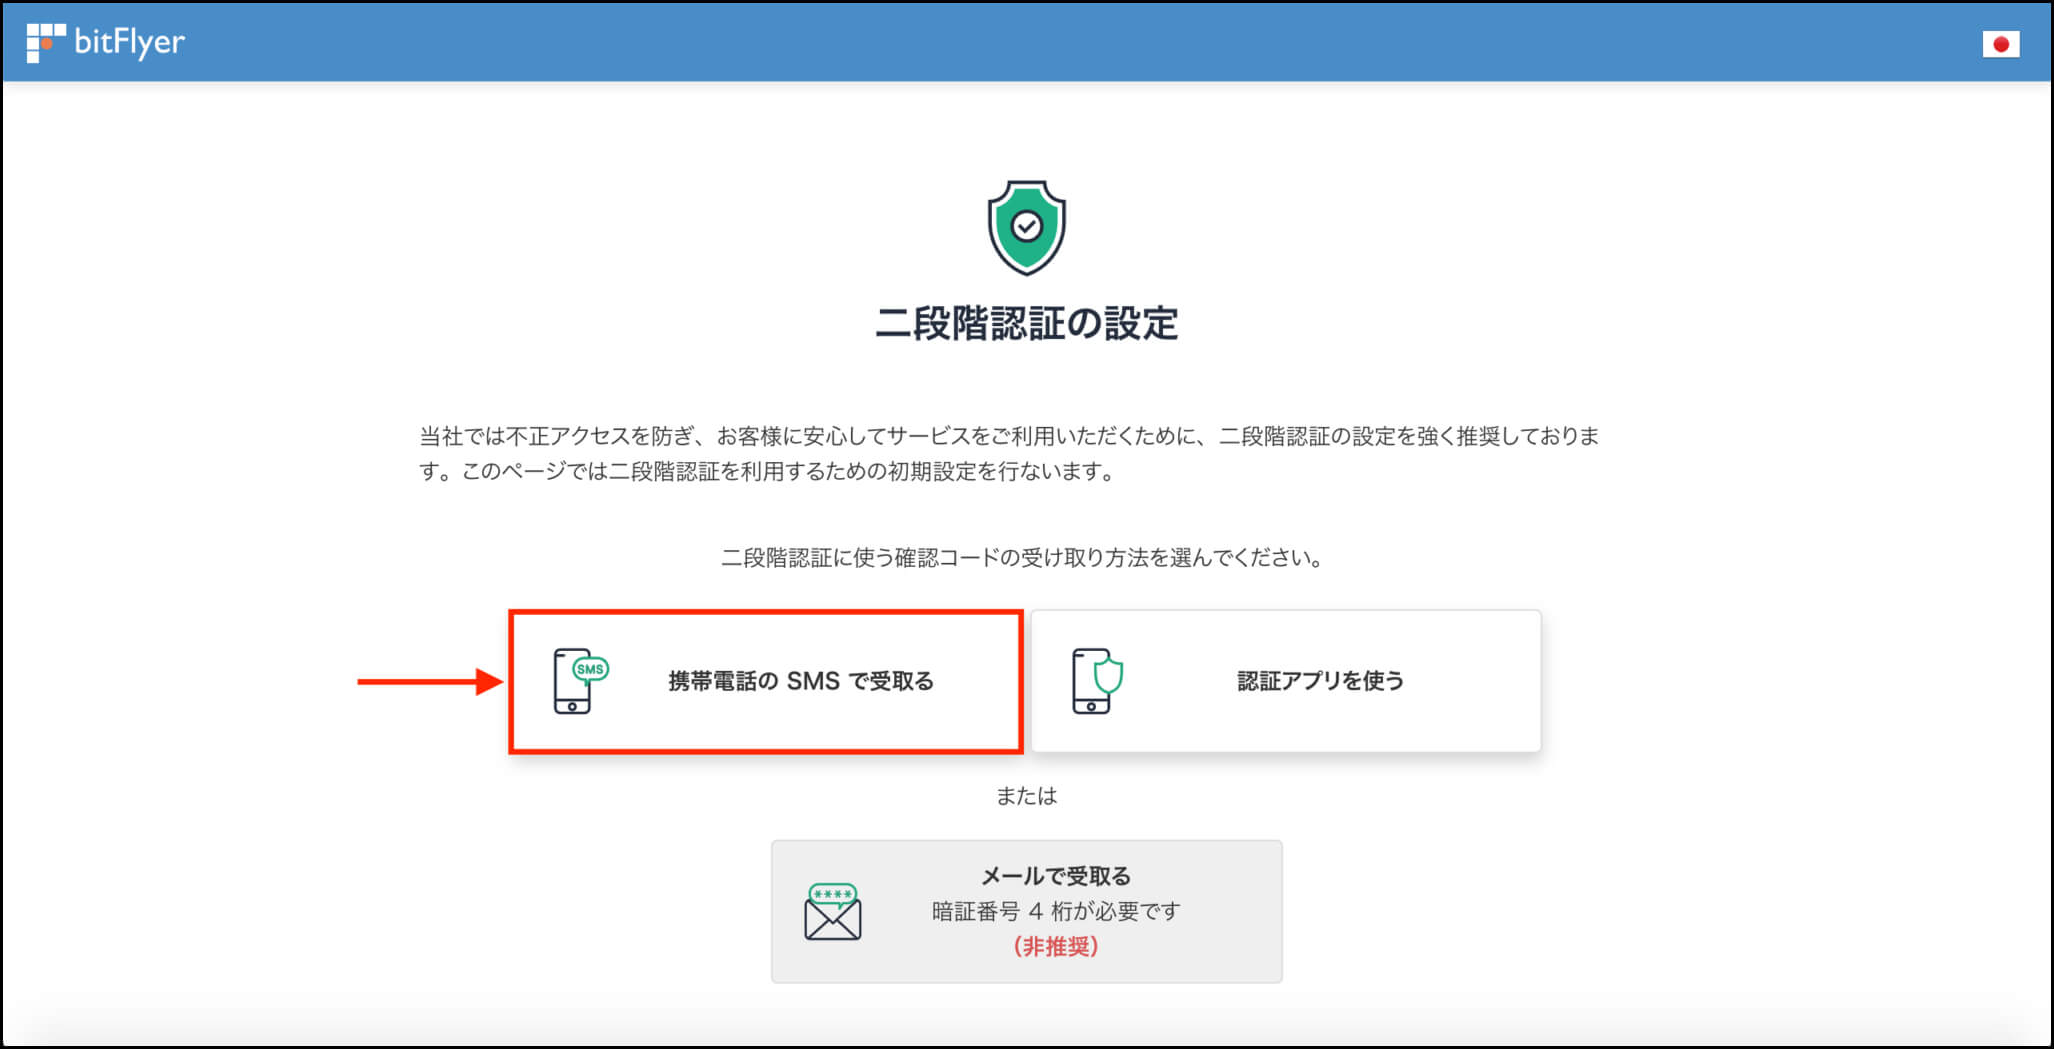Screen dimensions: 2054x1049
Task: Click the または separator text
Action: pos(1027,796)
